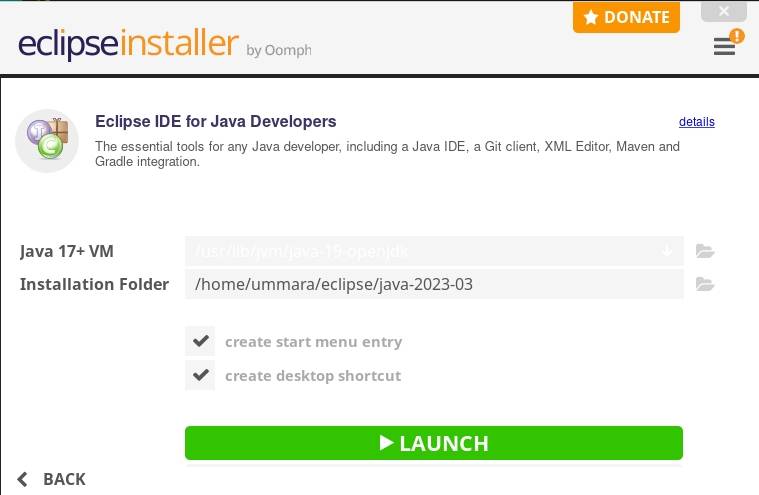Viewport: 759px width, 495px height.
Task: Click the 'Java 17+ VM' label
Action: coord(67,252)
